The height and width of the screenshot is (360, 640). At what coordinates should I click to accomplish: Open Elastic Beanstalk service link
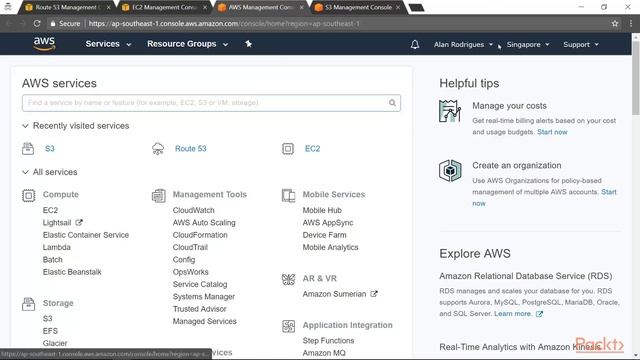pyautogui.click(x=72, y=272)
